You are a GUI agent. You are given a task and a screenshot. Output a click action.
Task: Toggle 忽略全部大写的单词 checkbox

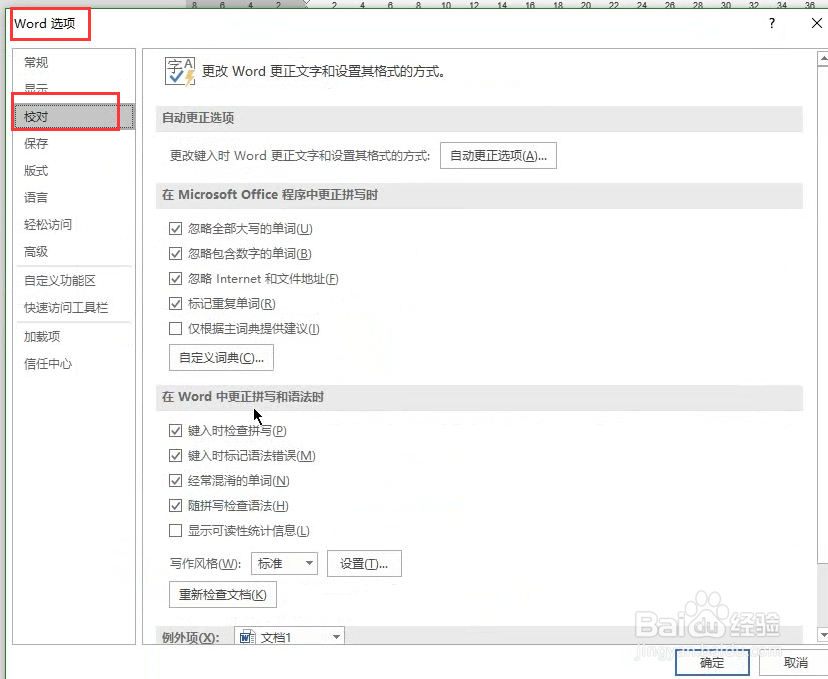(x=175, y=229)
